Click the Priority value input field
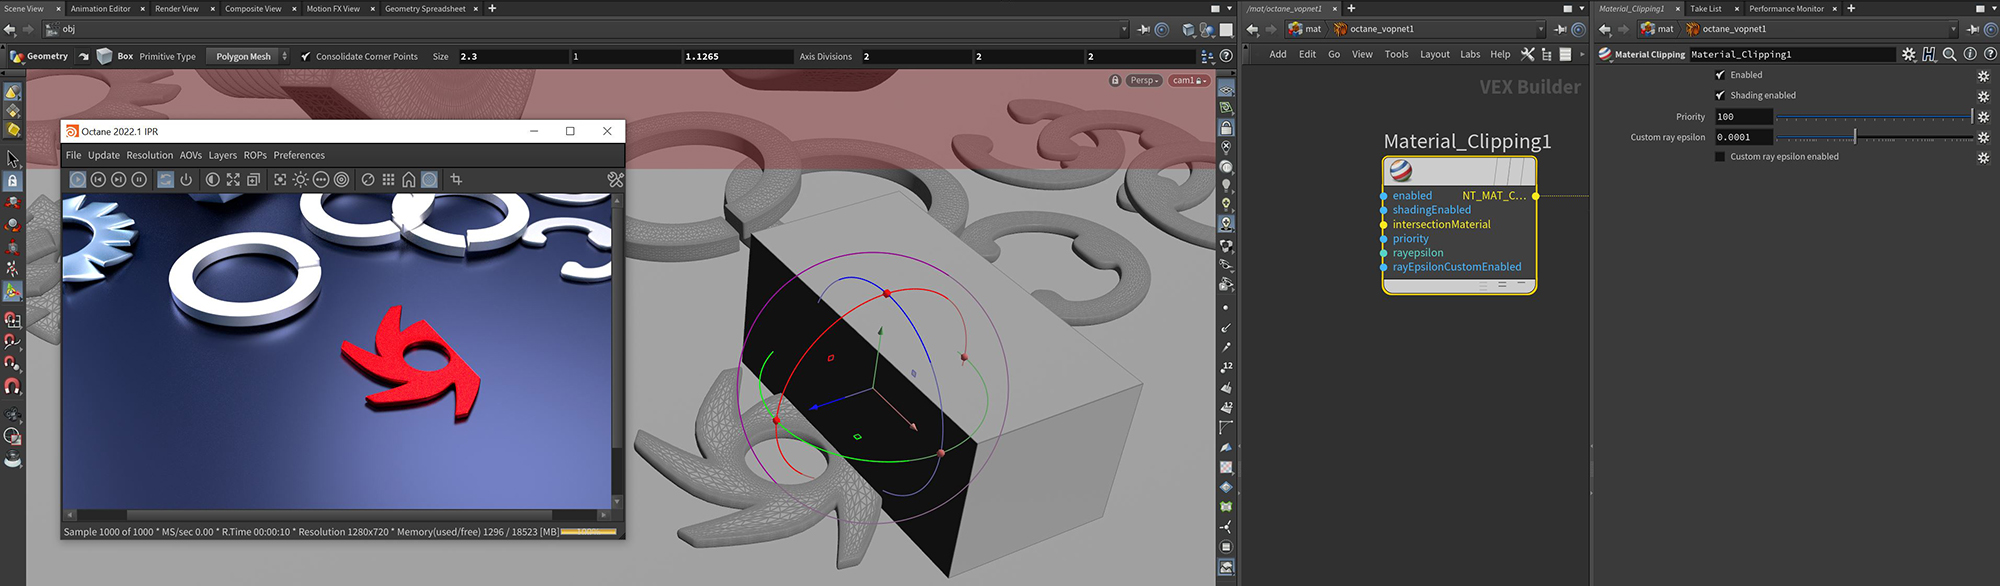This screenshot has width=2000, height=586. tap(1743, 117)
